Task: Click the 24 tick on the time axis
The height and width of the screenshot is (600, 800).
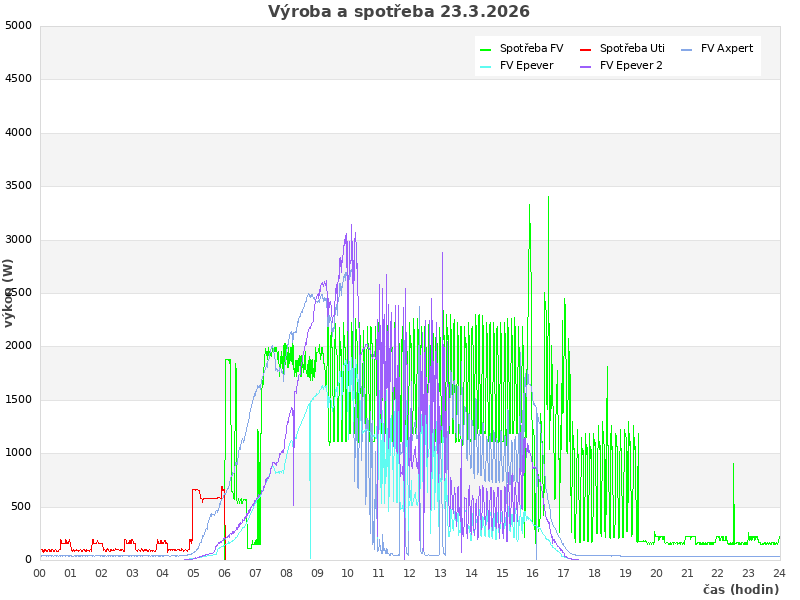Action: (779, 573)
